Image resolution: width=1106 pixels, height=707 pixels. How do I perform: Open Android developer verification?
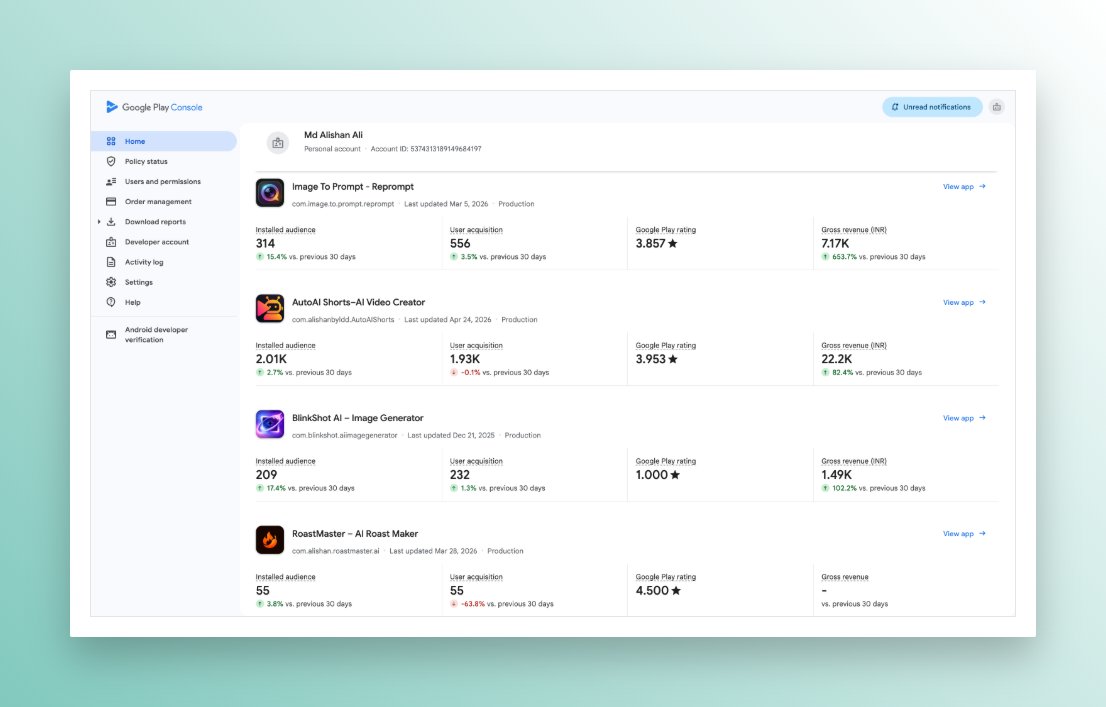156,334
